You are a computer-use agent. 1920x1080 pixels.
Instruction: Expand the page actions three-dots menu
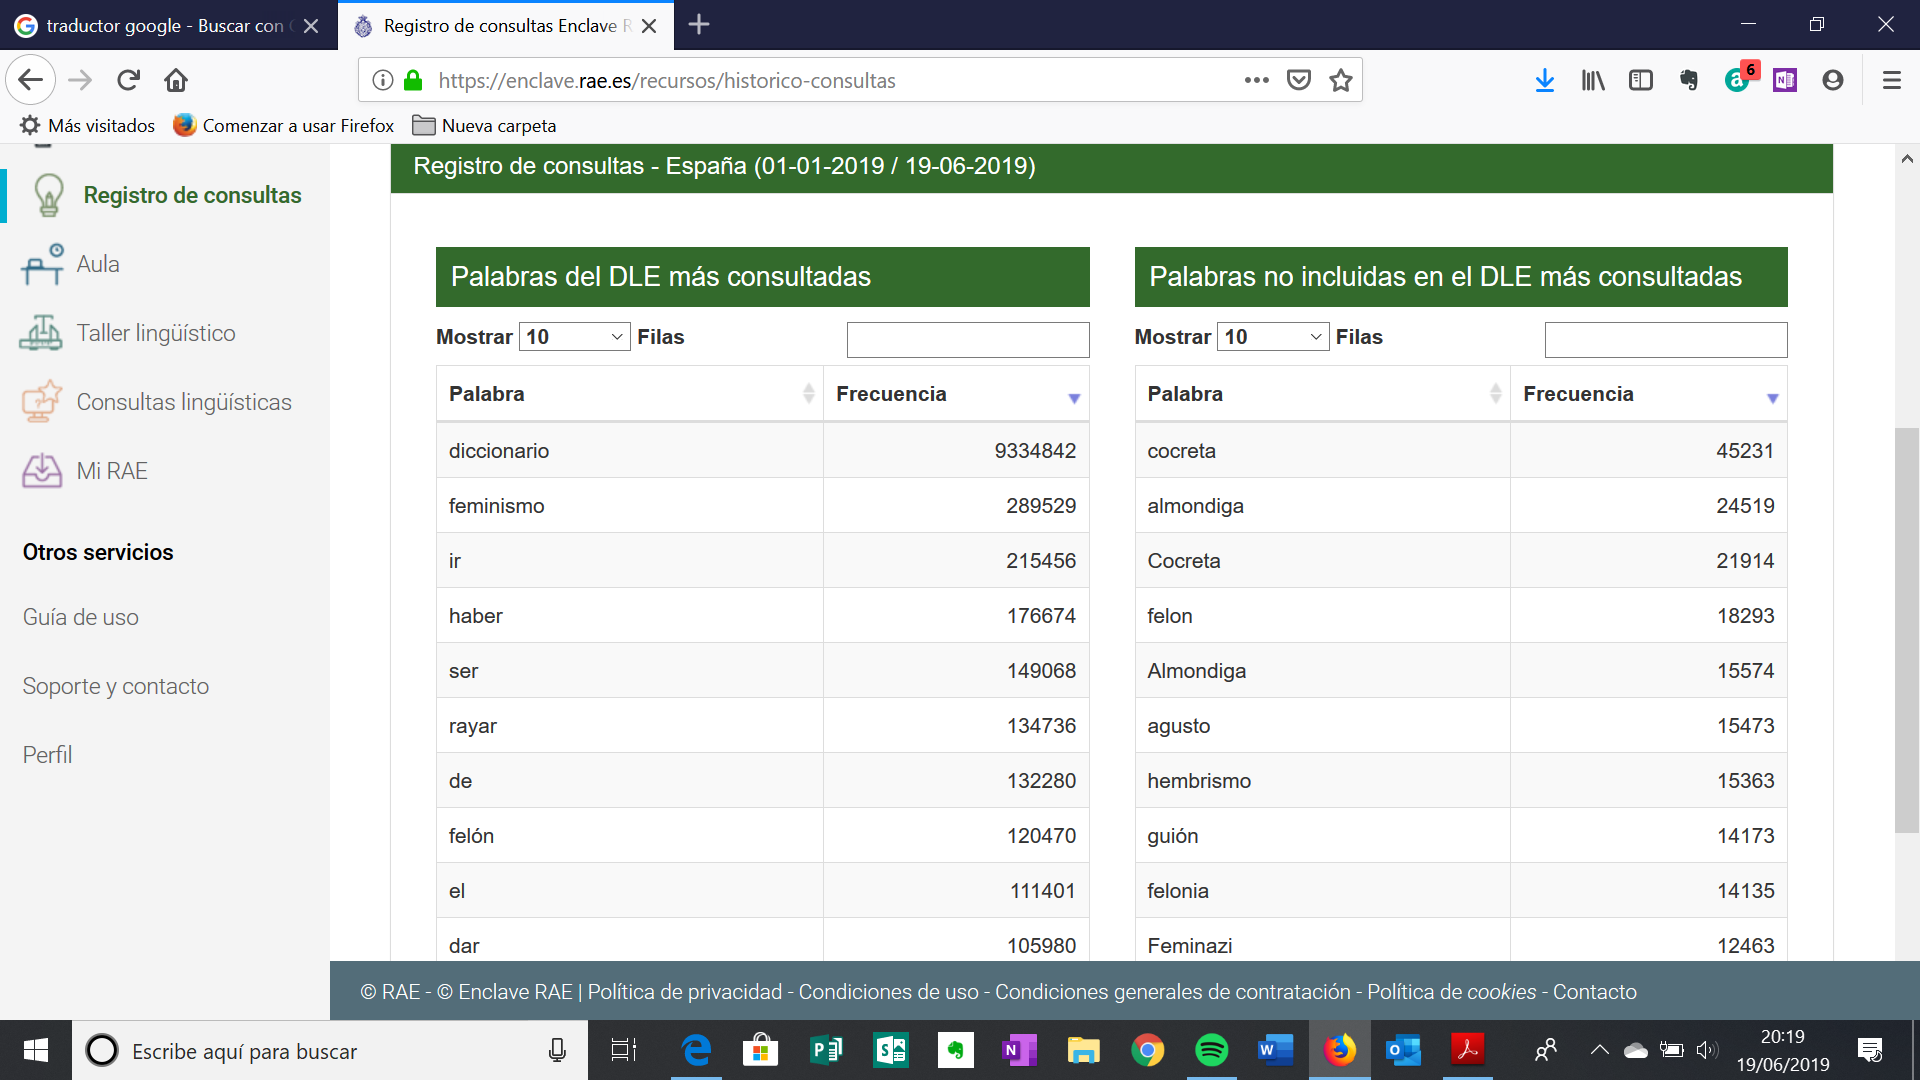click(x=1256, y=80)
